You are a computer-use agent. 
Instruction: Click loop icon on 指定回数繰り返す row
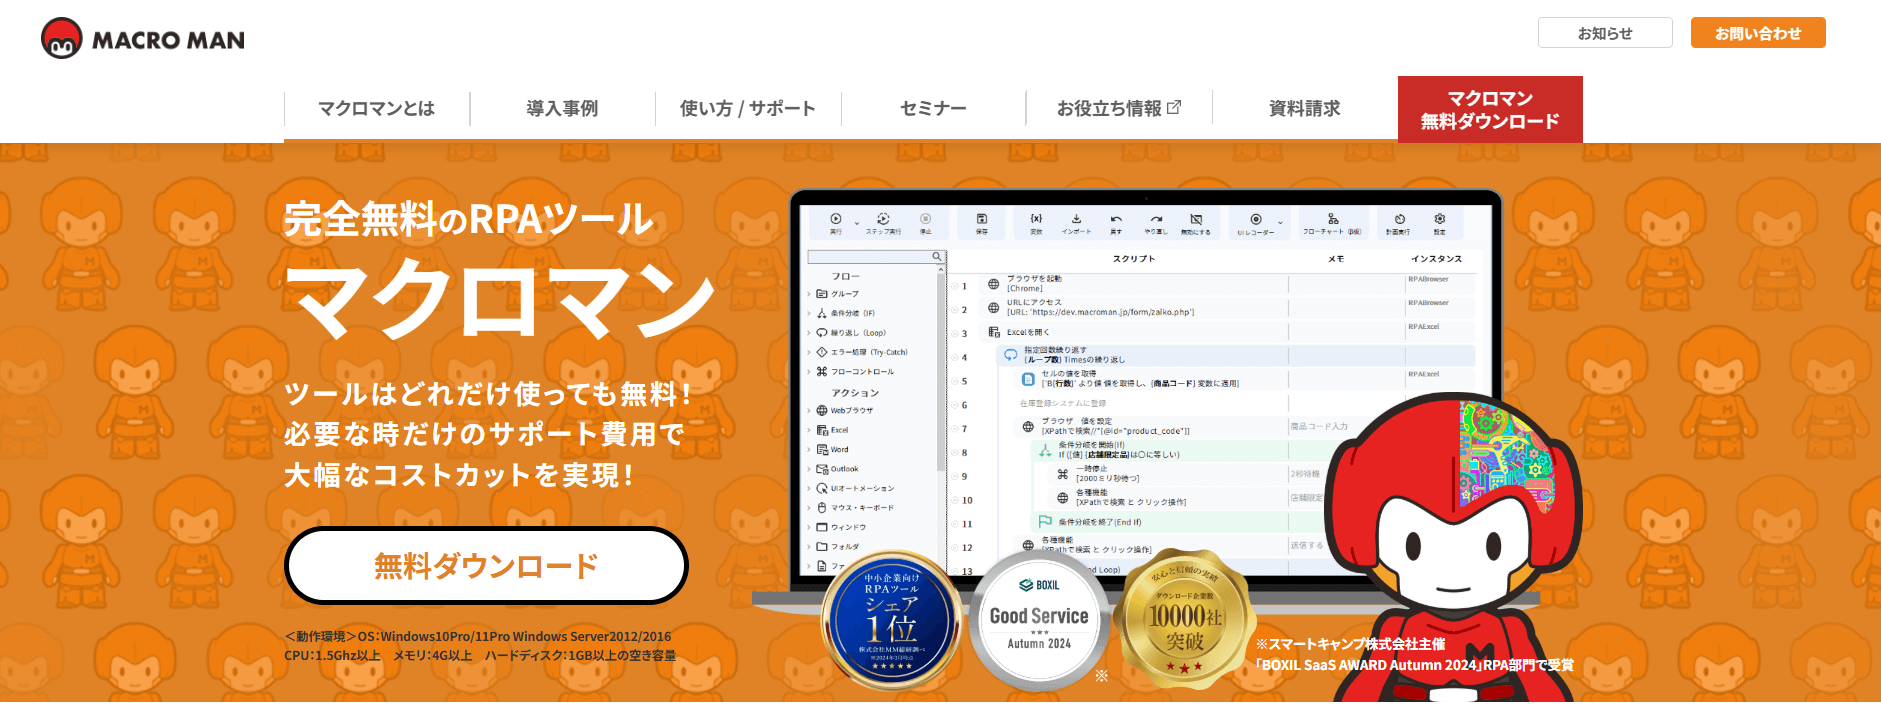click(1011, 355)
